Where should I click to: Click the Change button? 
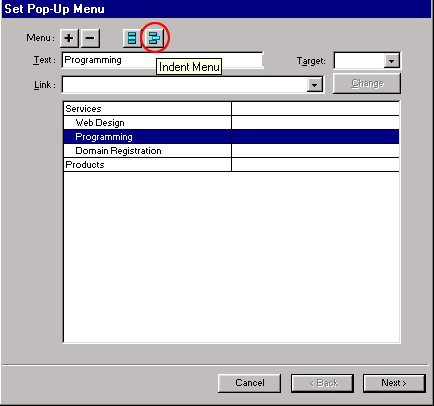pos(367,83)
